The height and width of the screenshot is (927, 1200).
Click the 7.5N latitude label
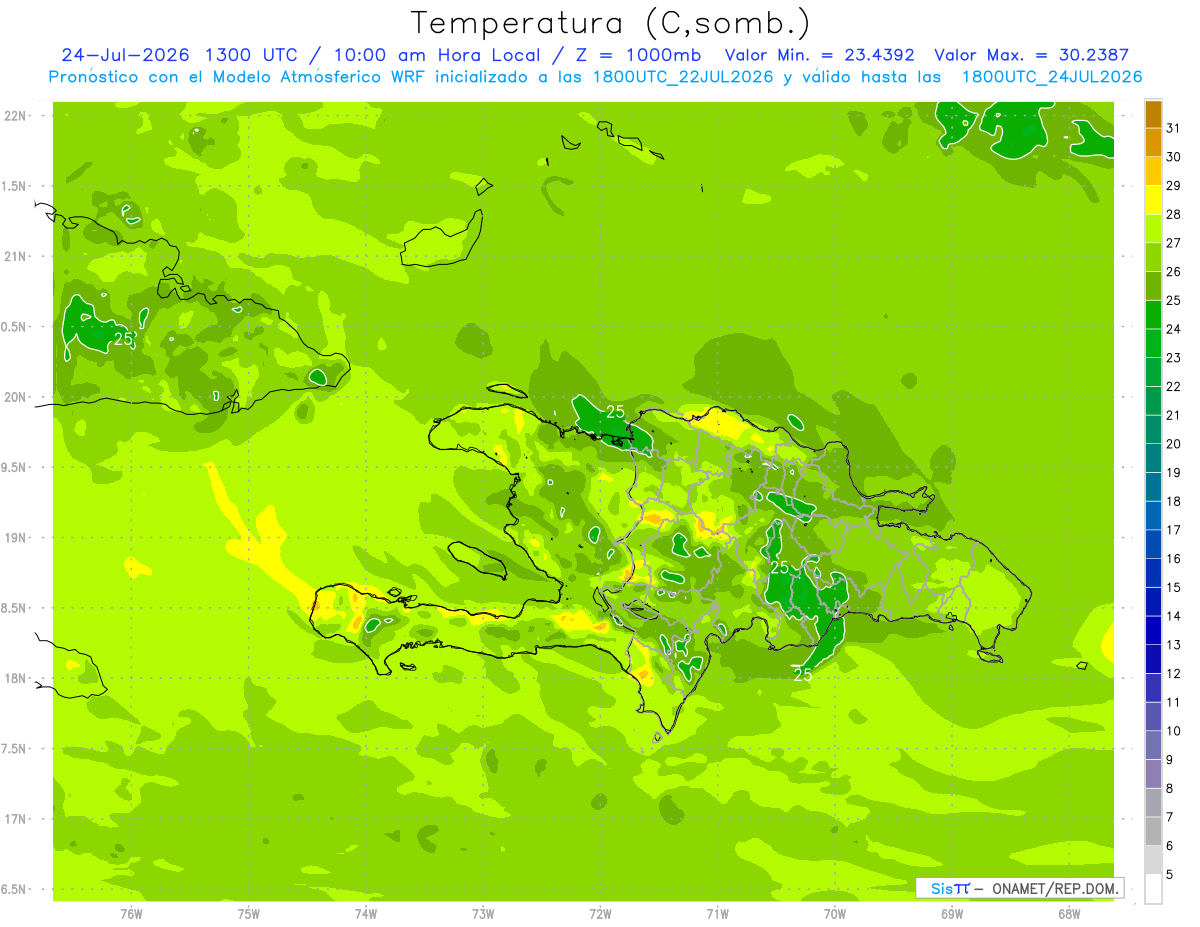point(15,749)
